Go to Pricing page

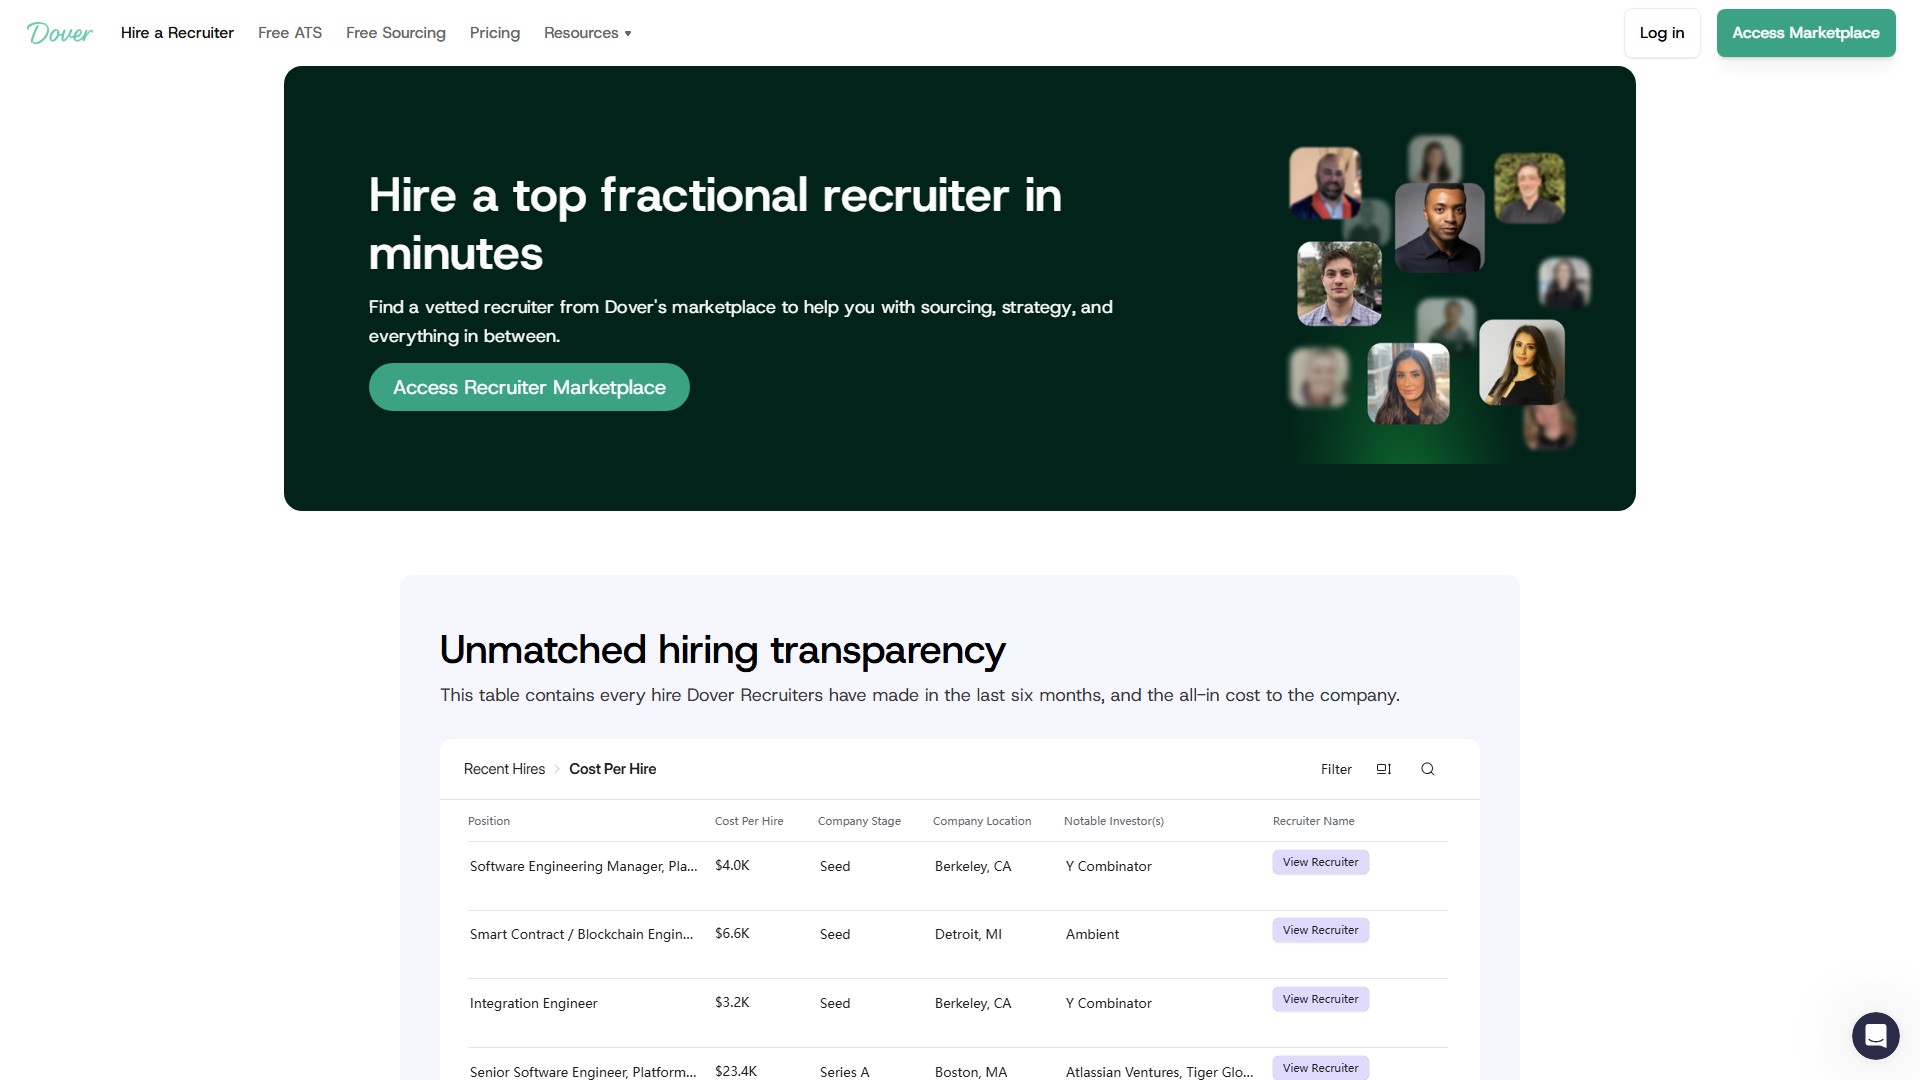pos(495,33)
